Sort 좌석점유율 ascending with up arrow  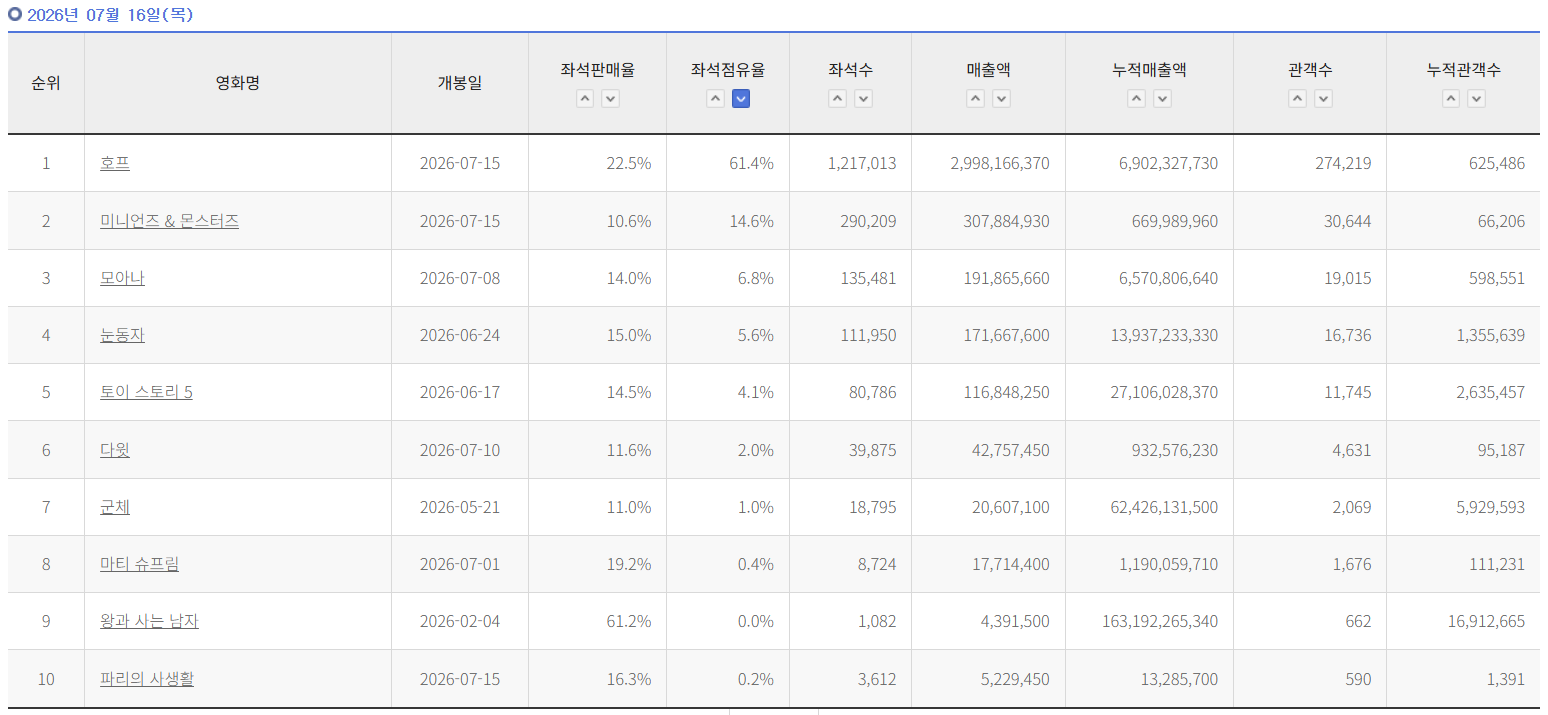[715, 98]
